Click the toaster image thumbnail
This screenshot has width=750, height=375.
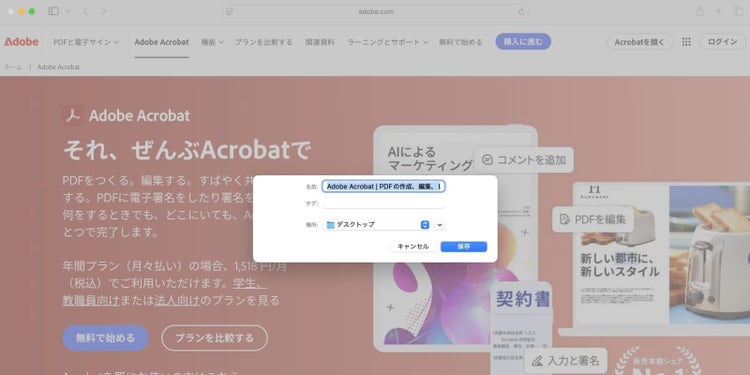click(x=709, y=254)
